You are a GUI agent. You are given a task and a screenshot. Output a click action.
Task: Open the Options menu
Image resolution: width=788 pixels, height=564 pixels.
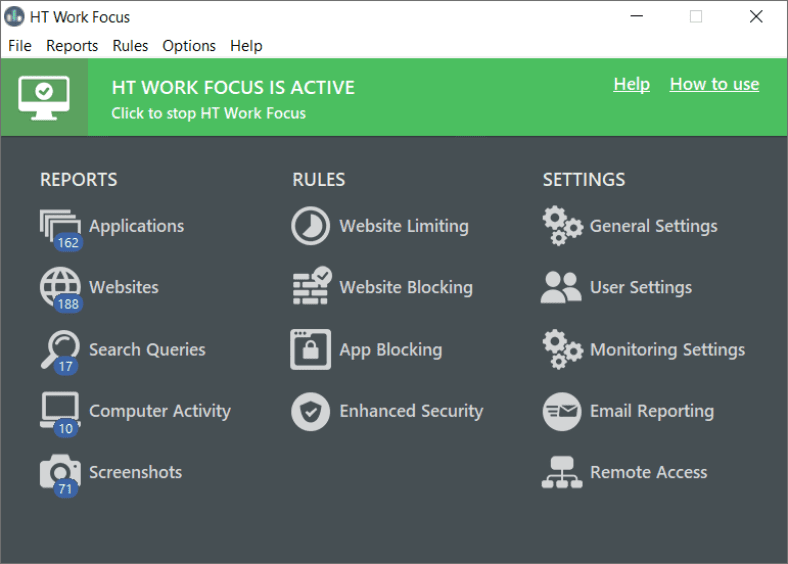[189, 46]
